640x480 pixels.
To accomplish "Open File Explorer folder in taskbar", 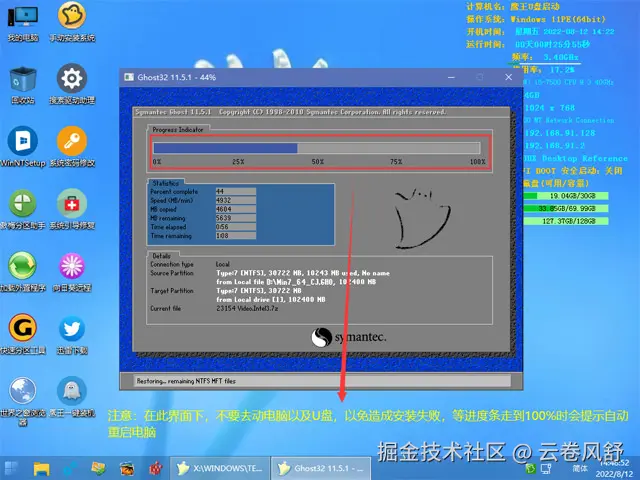I will tap(41, 469).
